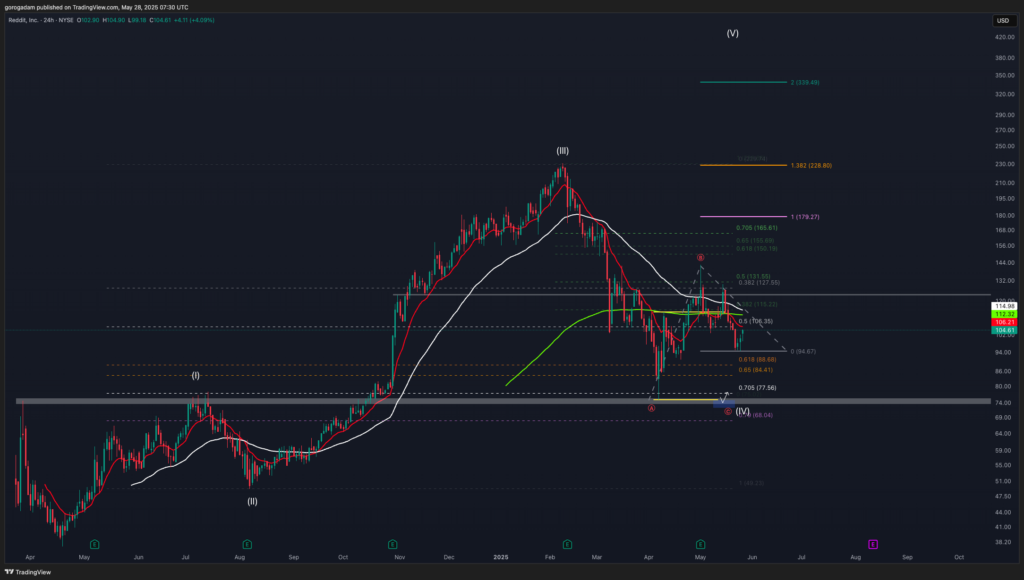This screenshot has height=580, width=1024.
Task: Open the USD currency selector
Action: tap(1003, 21)
